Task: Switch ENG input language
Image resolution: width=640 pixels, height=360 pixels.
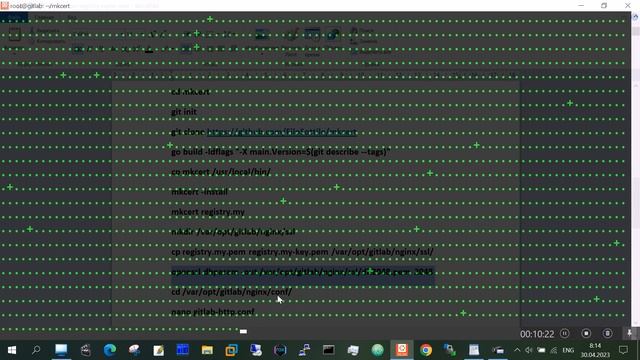Action: click(x=568, y=350)
